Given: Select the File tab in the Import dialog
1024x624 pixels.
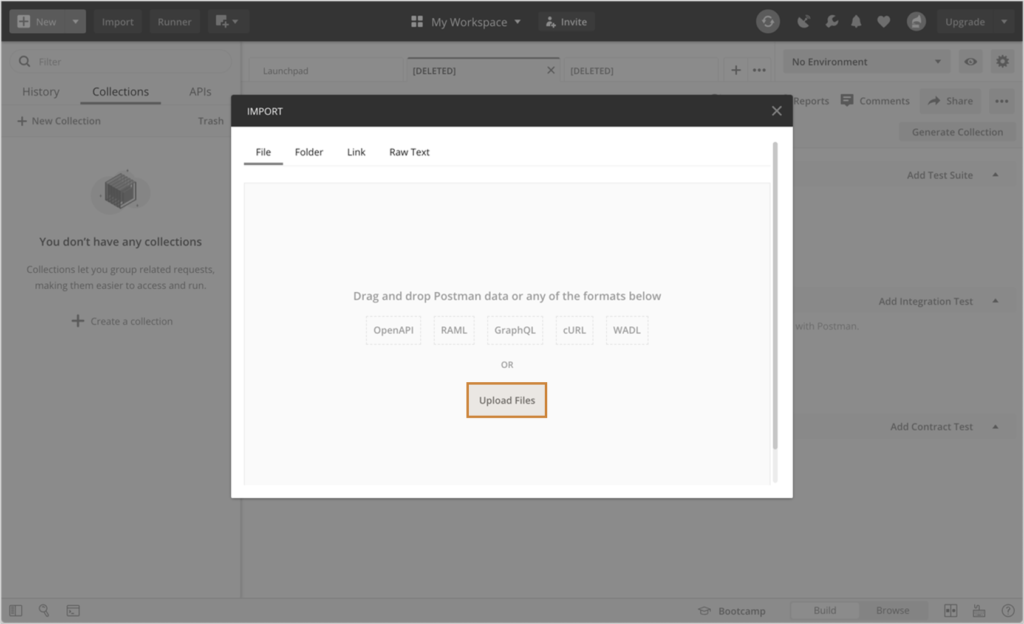Looking at the screenshot, I should tap(263, 152).
